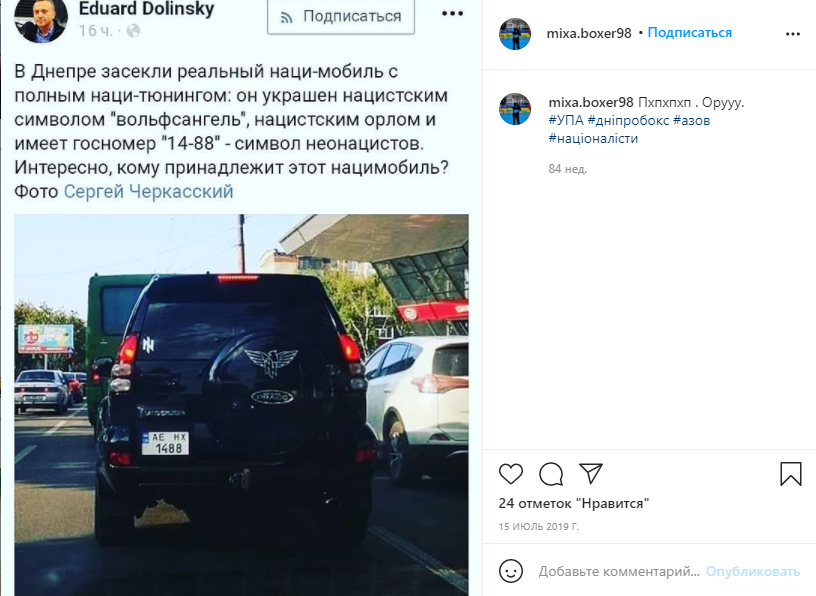Open hashtag #УПА
816x596 pixels.
point(566,120)
